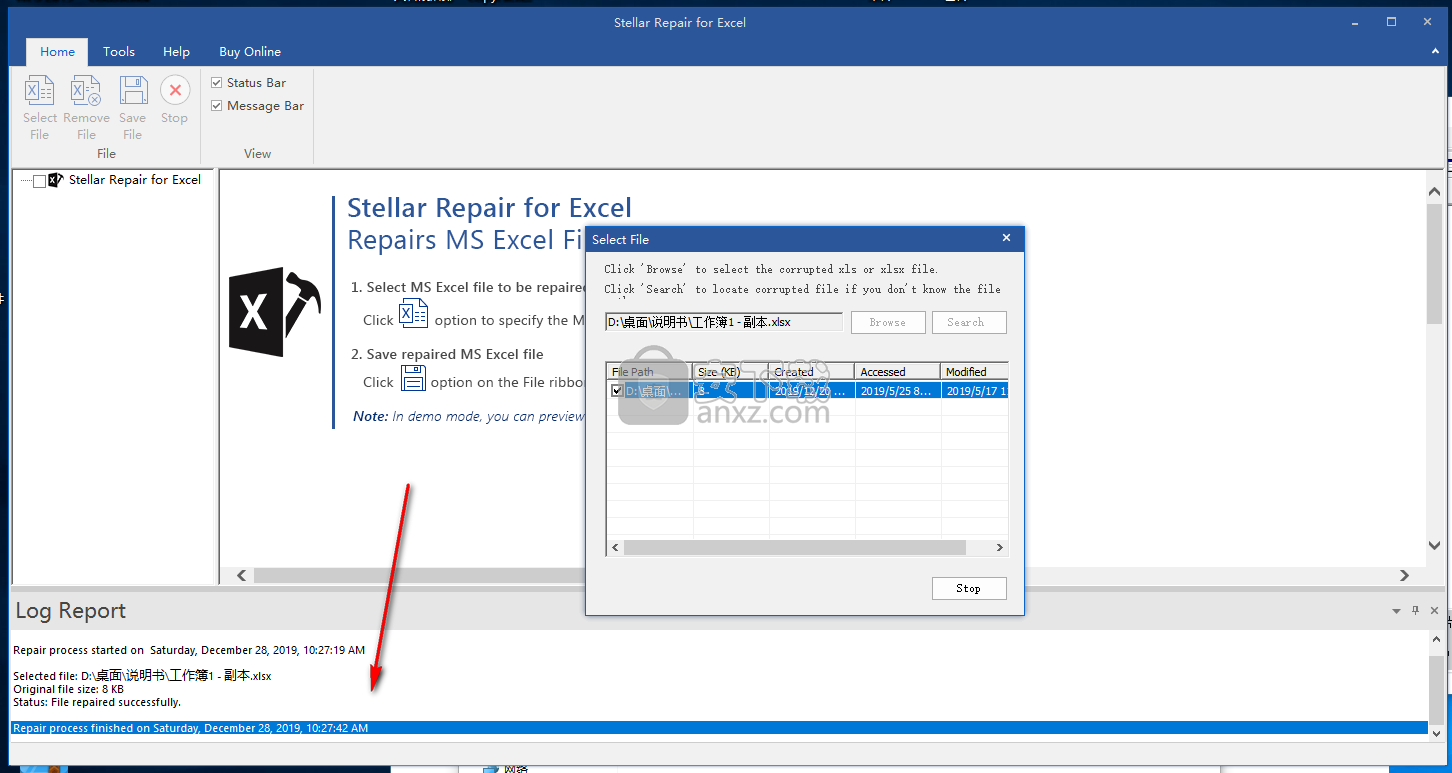Open the Buy Online tab
The height and width of the screenshot is (773, 1452).
[250, 52]
